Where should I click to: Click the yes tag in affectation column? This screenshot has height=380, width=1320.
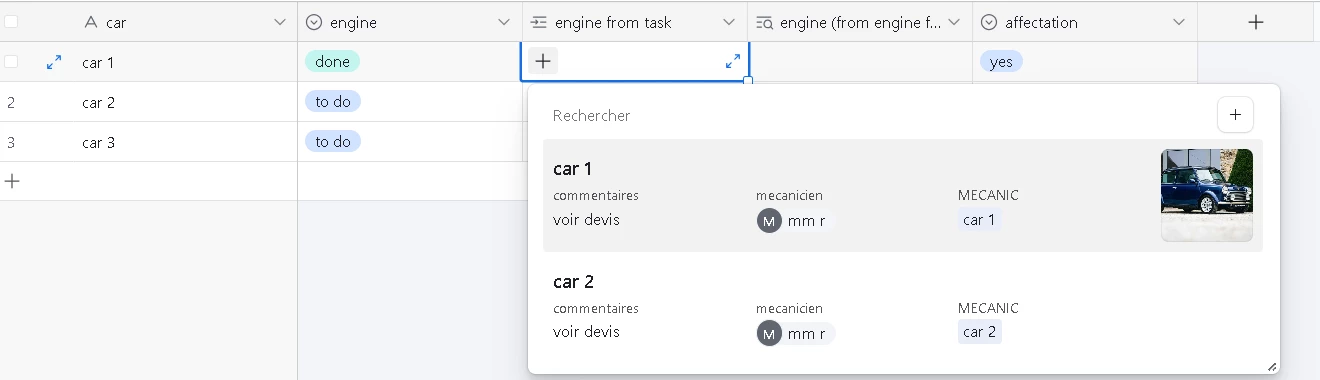pyautogui.click(x=1001, y=62)
